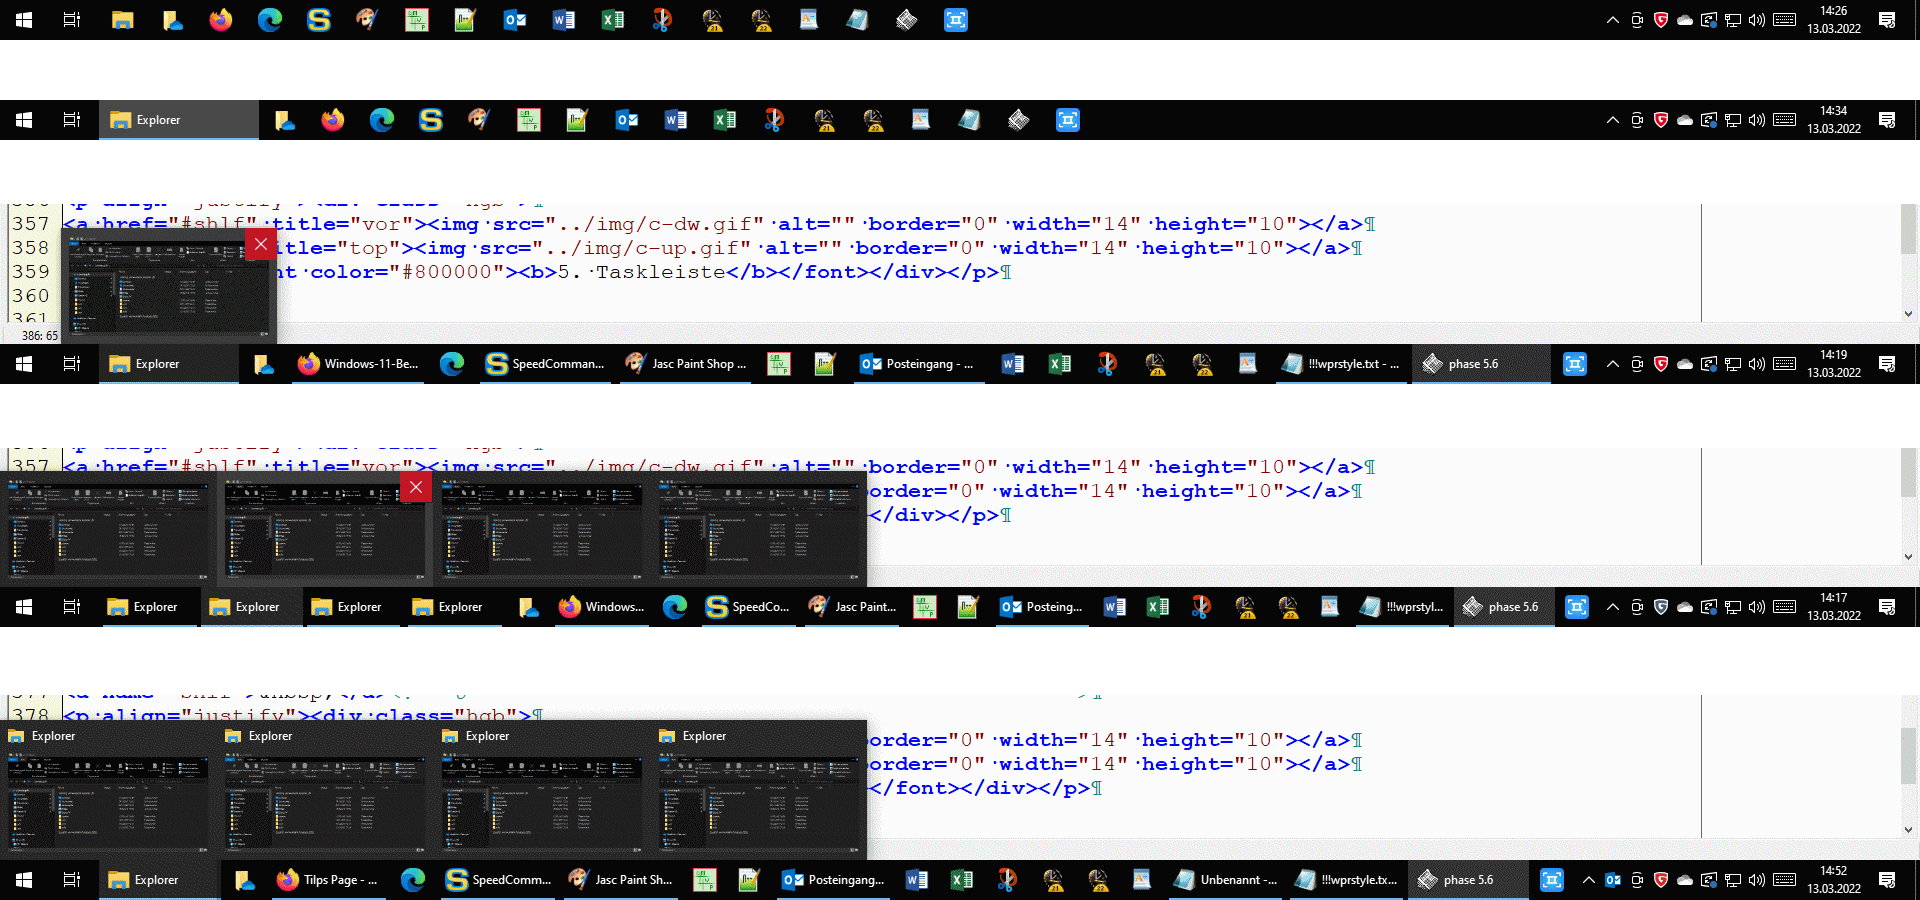Select the third labeled Explorer preview thumbnail

click(542, 790)
